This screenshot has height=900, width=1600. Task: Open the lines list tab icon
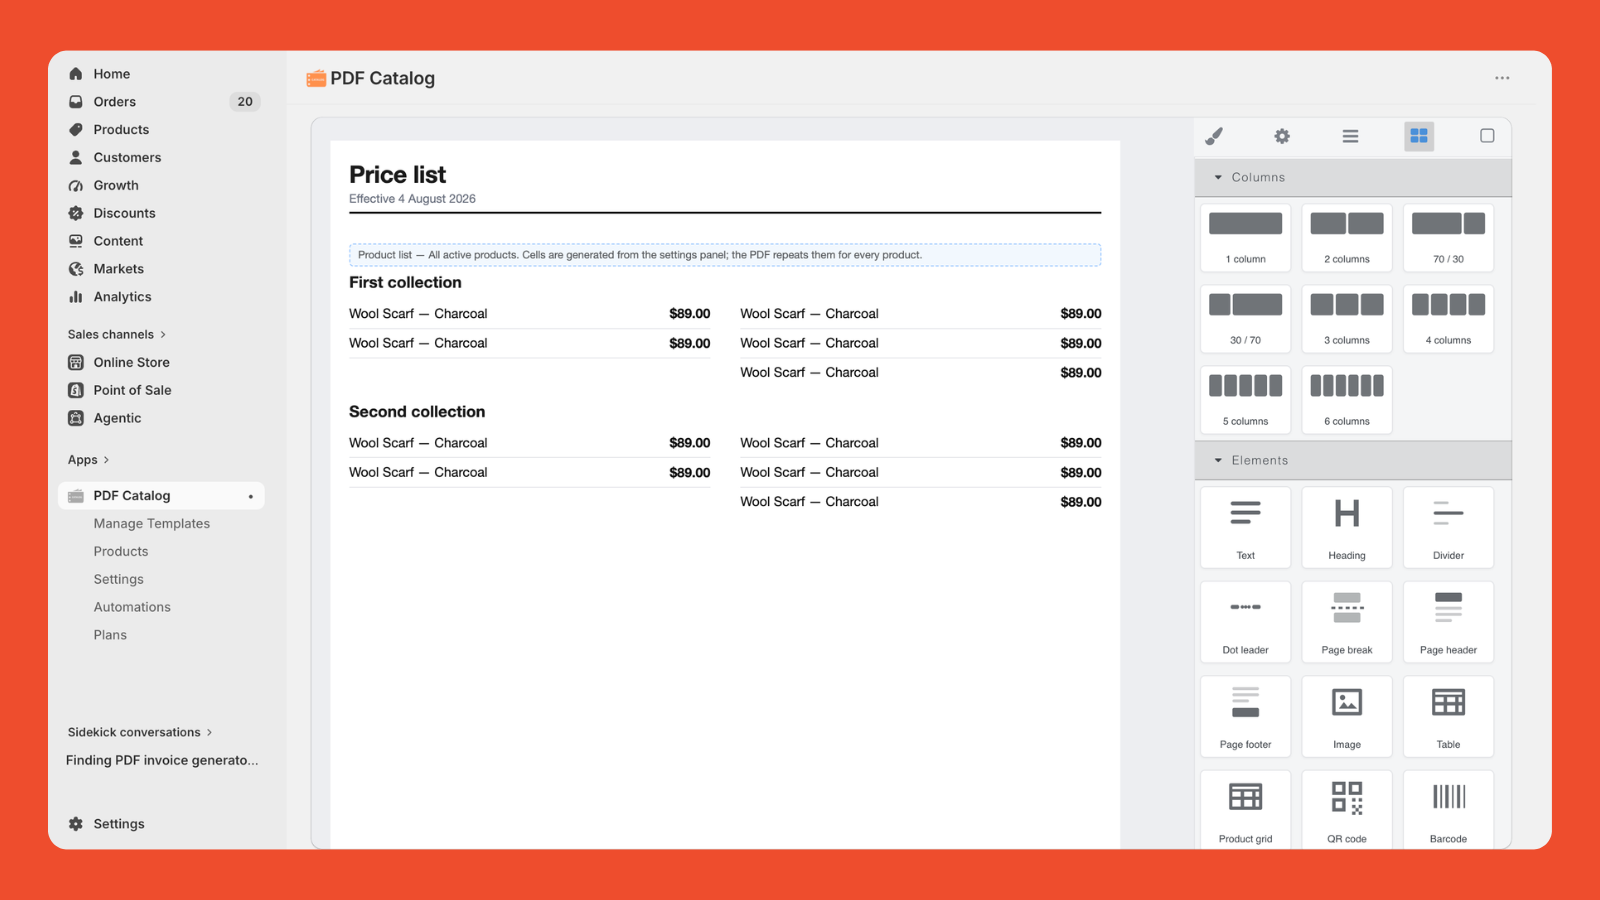1350,136
